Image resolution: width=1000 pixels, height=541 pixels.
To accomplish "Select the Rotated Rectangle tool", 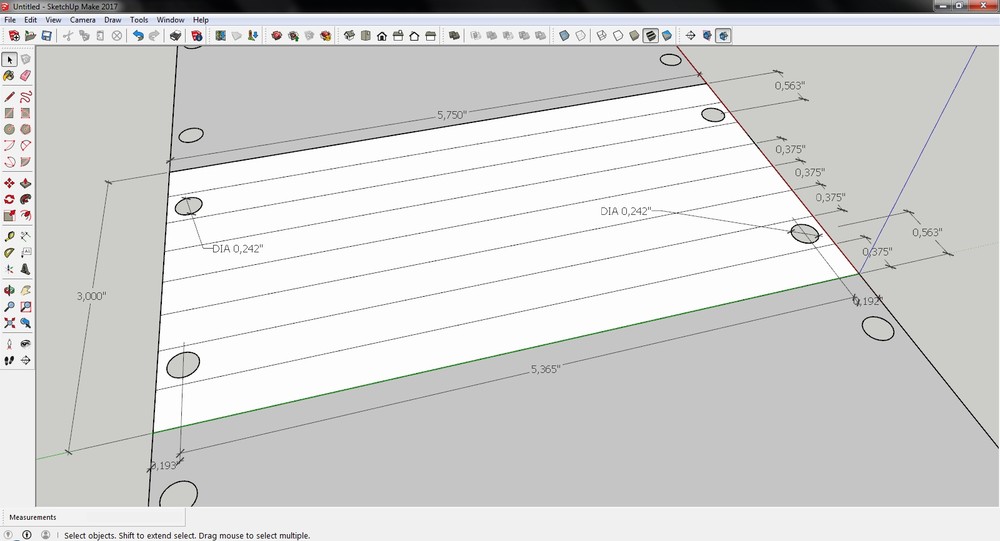I will (26, 113).
